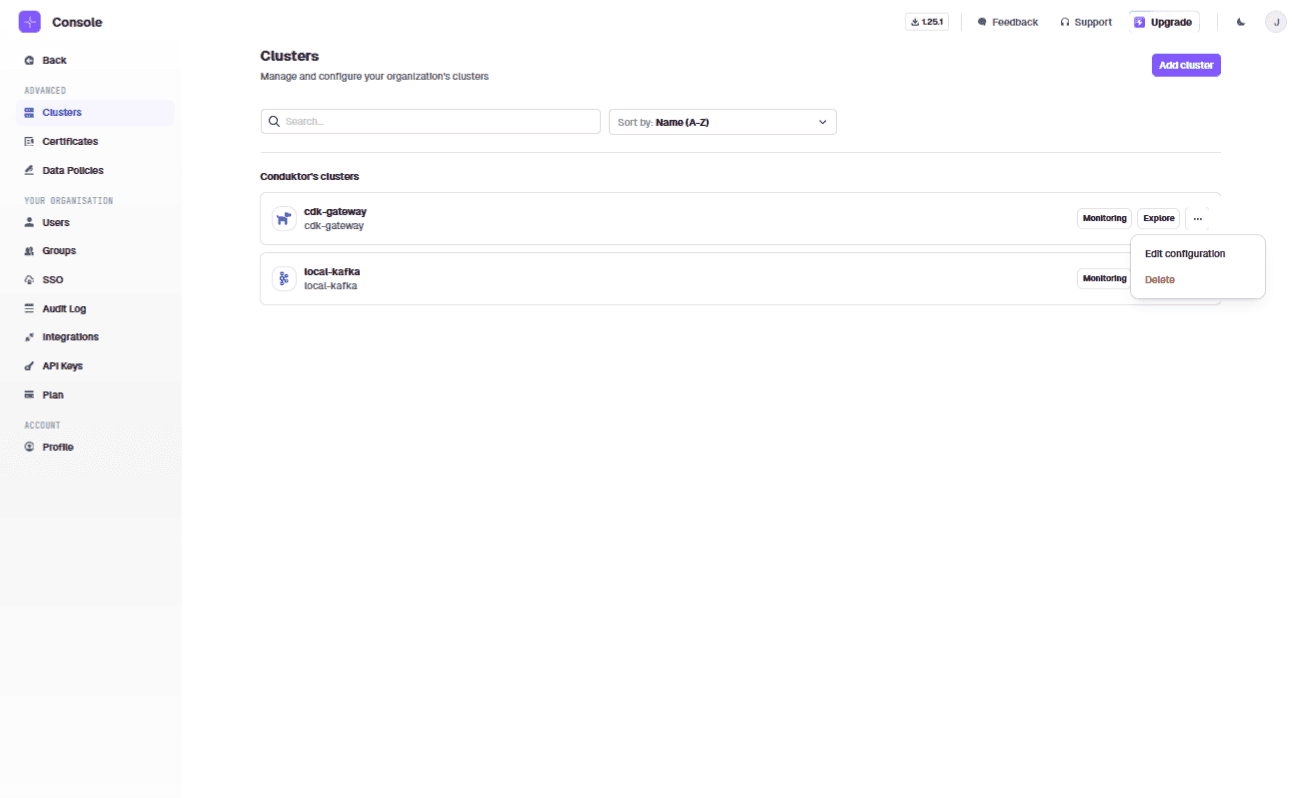Open the Integrations sidebar item

(x=70, y=337)
